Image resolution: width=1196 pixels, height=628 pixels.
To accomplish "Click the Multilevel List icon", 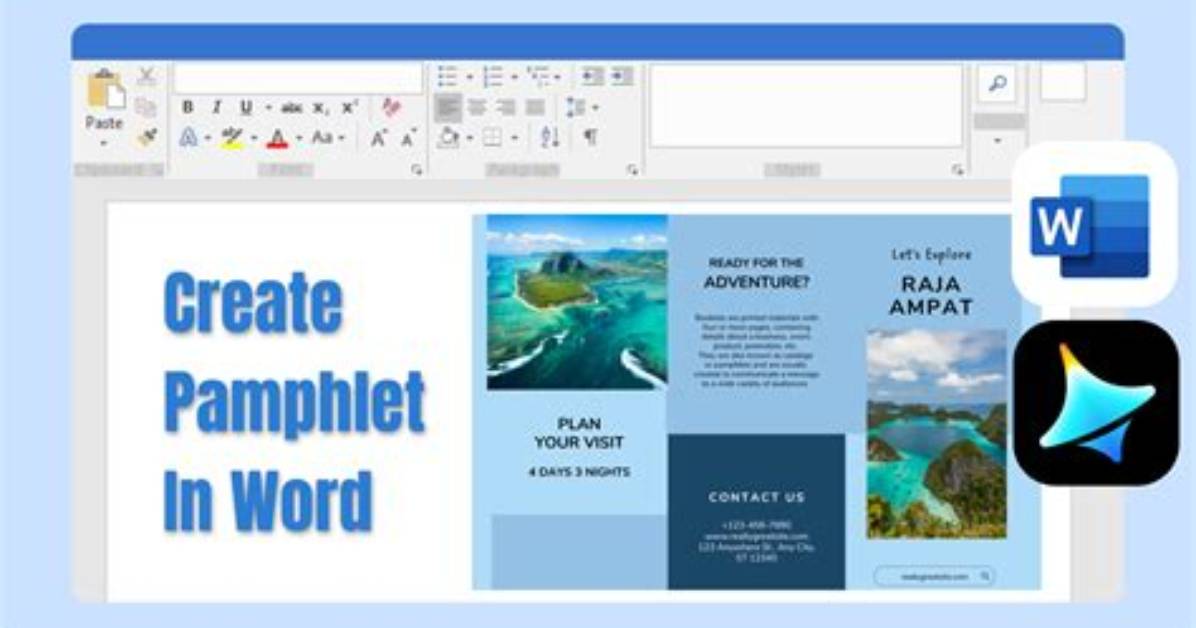I will click(x=538, y=76).
